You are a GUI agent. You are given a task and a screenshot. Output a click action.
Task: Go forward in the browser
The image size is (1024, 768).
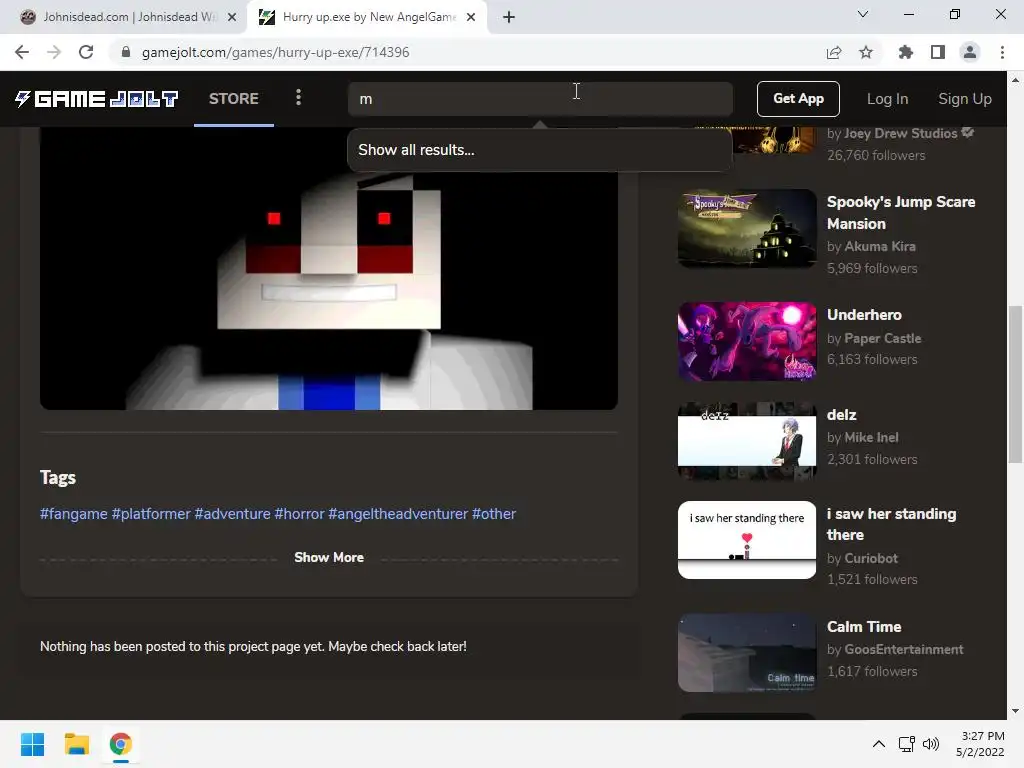pos(54,52)
